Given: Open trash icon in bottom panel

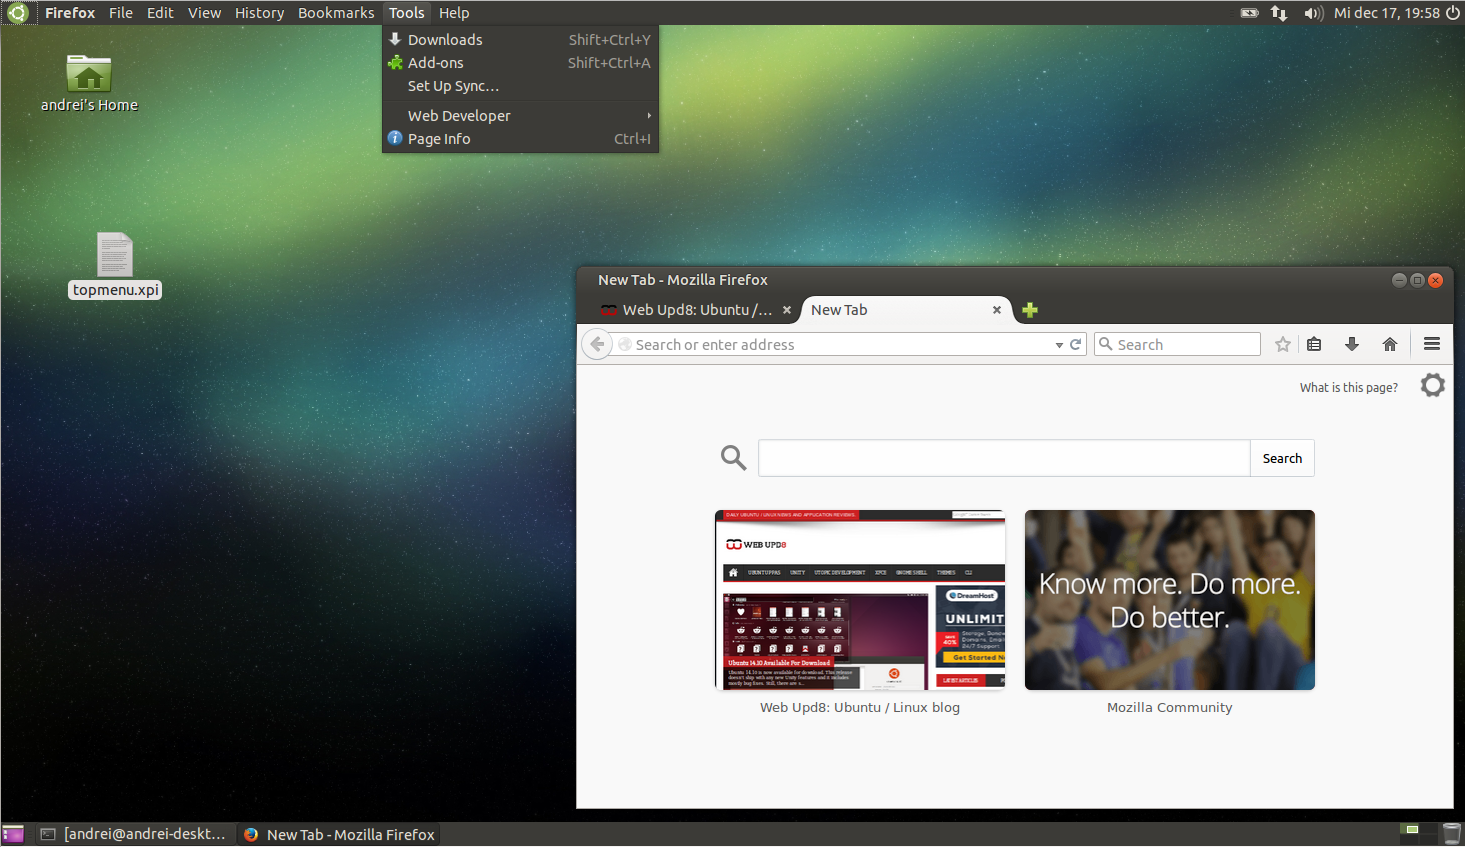Looking at the screenshot, I should coord(1452,834).
